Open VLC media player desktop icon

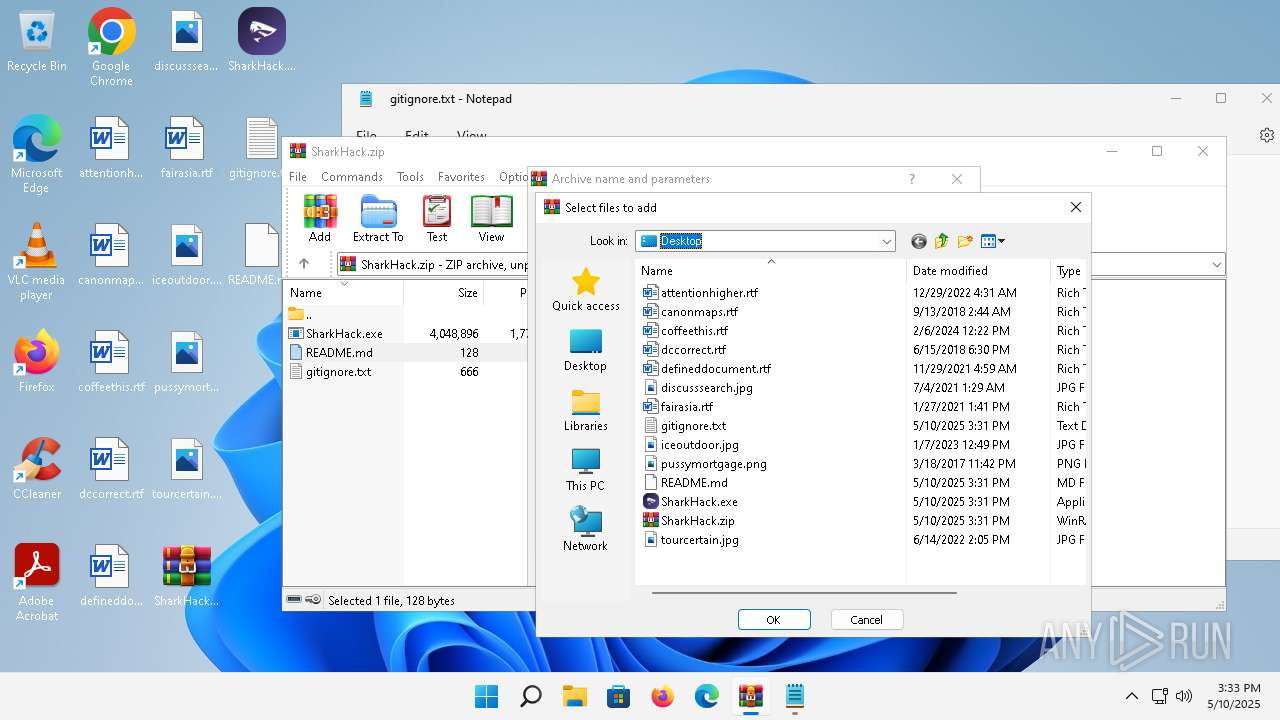[37, 261]
